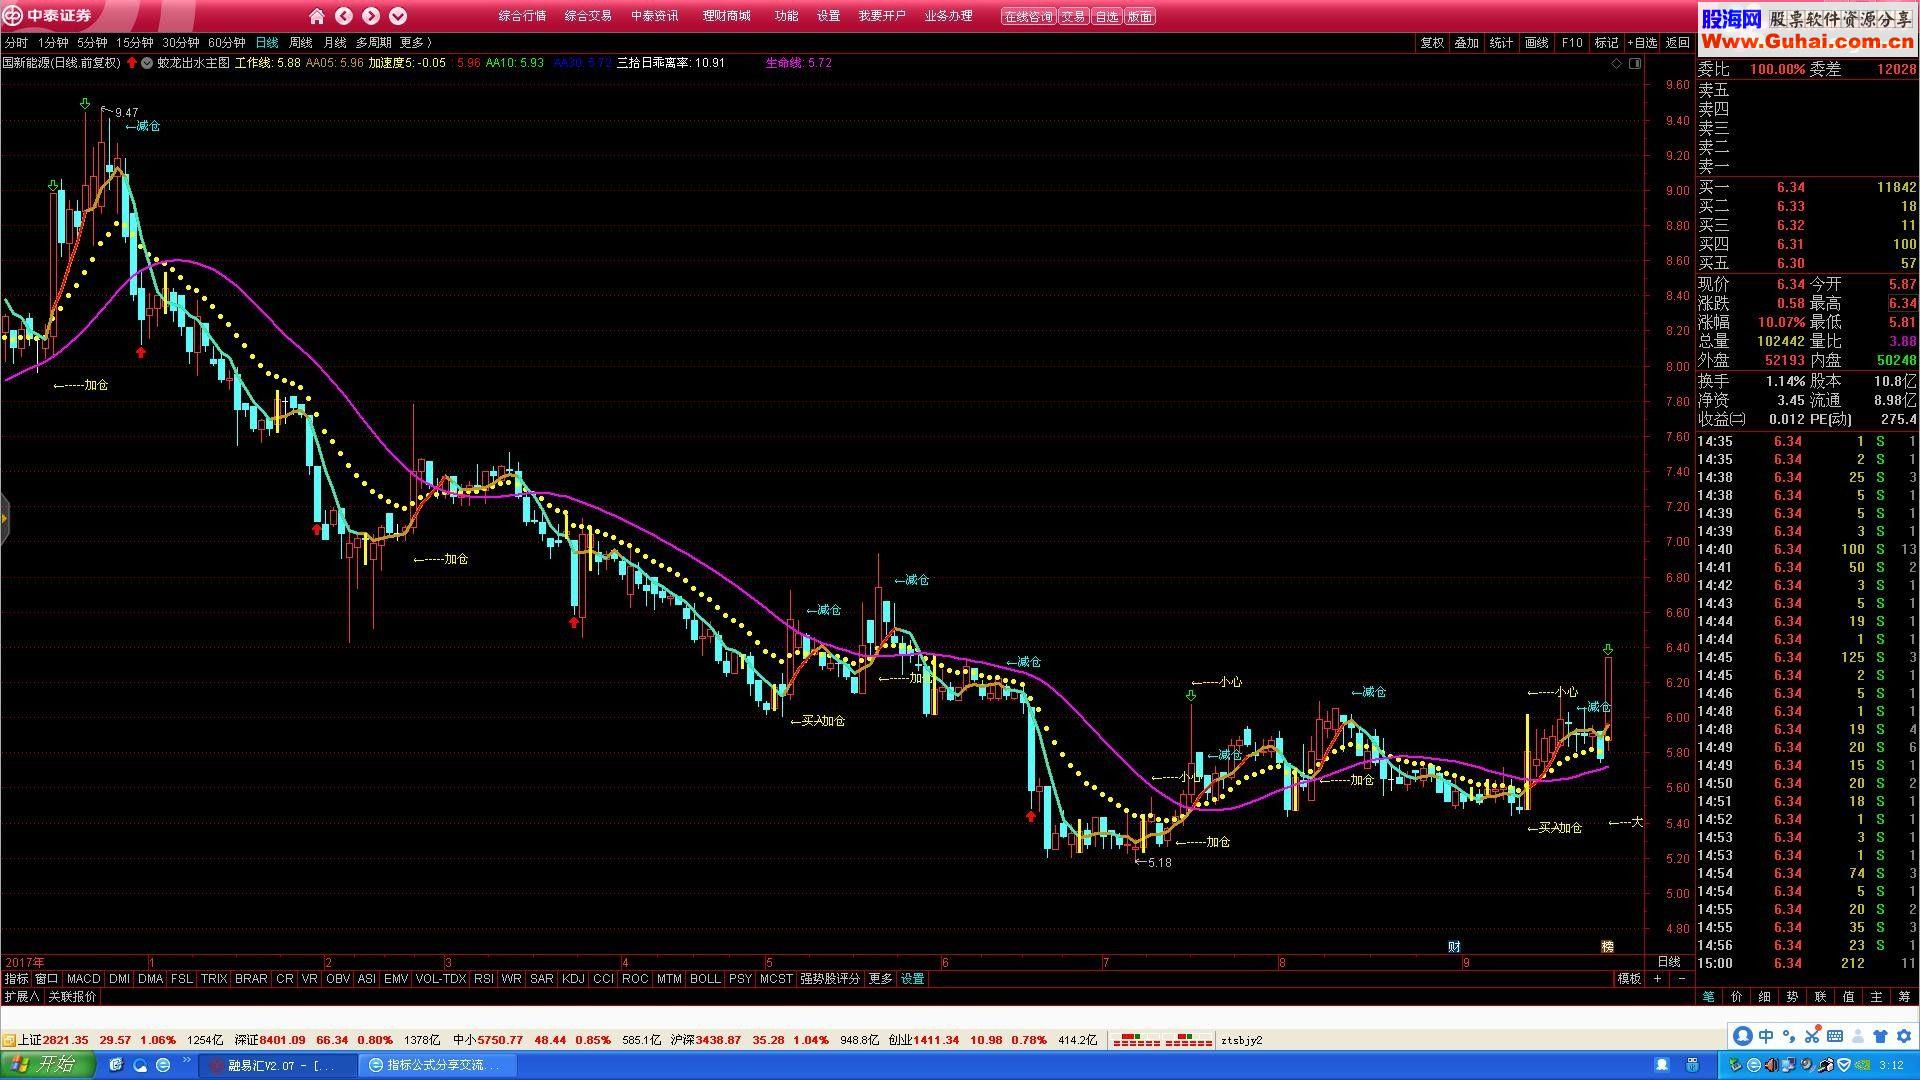
Task: Switch to the 15分钟 period
Action: pos(134,43)
